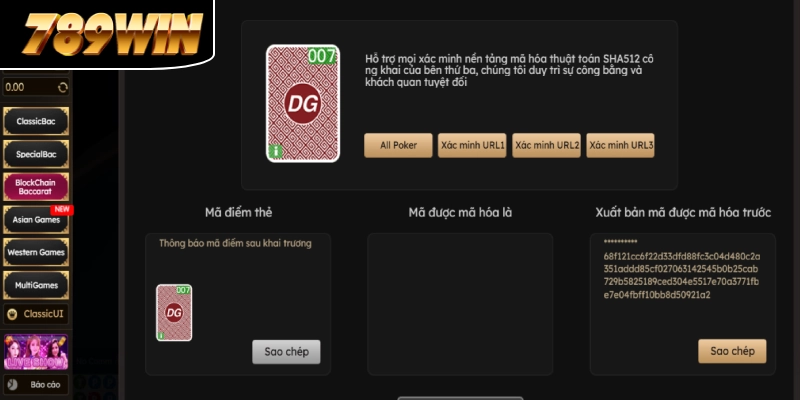The image size is (800, 400).
Task: Click the balance refresh icon beside 0.00
Action: pos(63,87)
